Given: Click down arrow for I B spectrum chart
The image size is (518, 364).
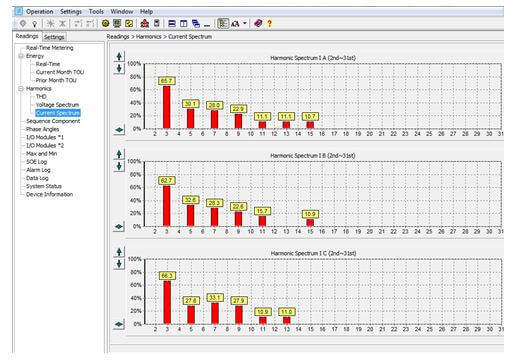Looking at the screenshot, I should pyautogui.click(x=119, y=166).
